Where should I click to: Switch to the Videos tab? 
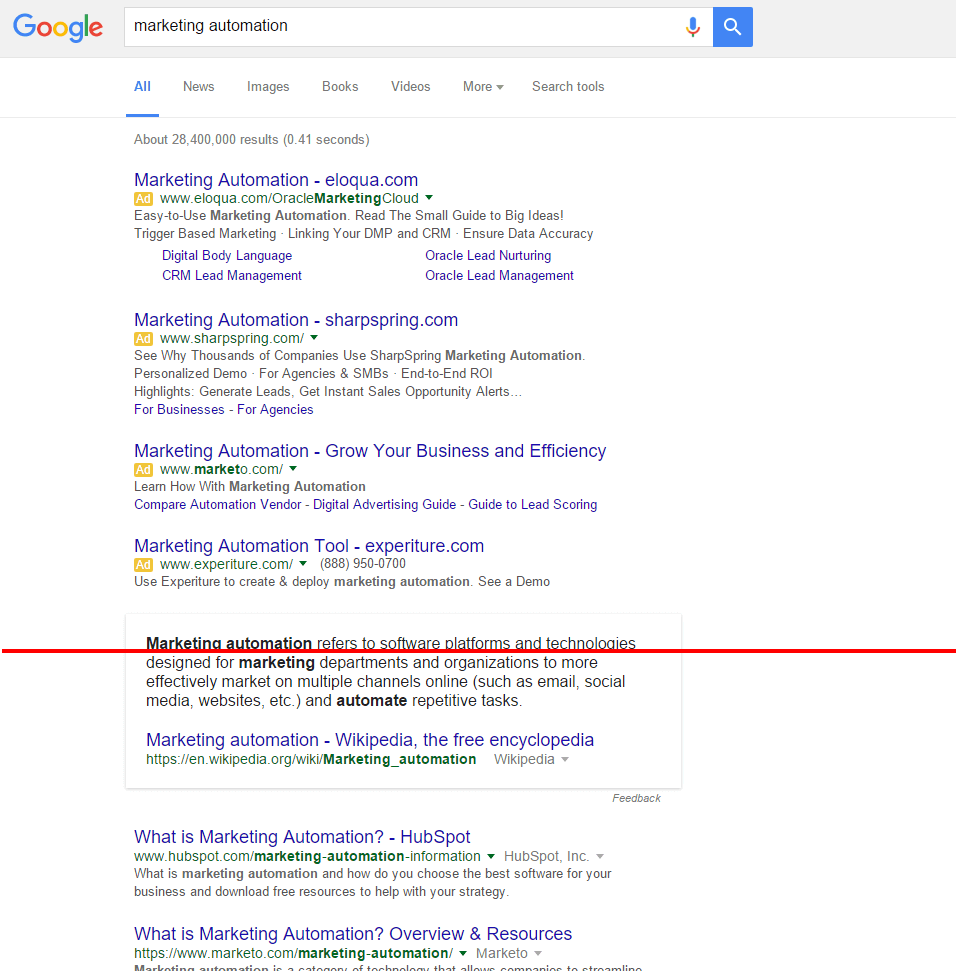411,87
